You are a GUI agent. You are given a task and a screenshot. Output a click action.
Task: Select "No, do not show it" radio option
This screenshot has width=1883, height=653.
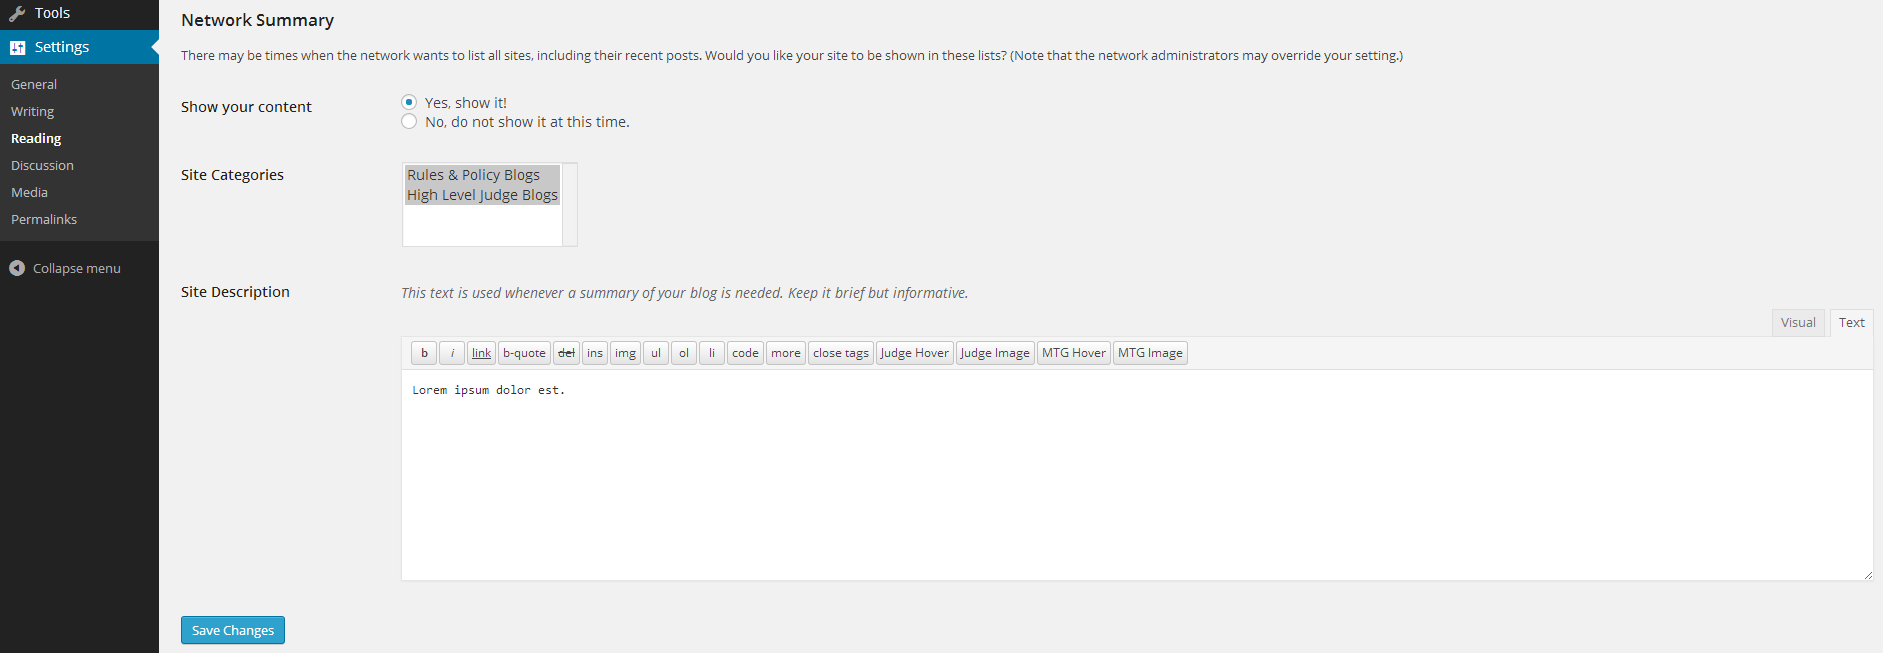coord(409,121)
